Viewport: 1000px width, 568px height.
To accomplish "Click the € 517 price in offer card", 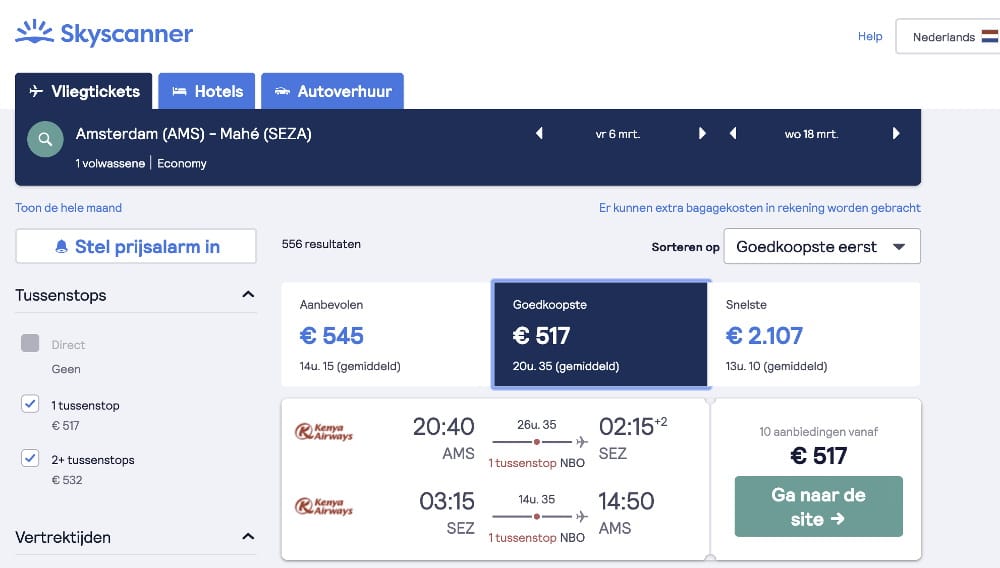I will tap(818, 456).
